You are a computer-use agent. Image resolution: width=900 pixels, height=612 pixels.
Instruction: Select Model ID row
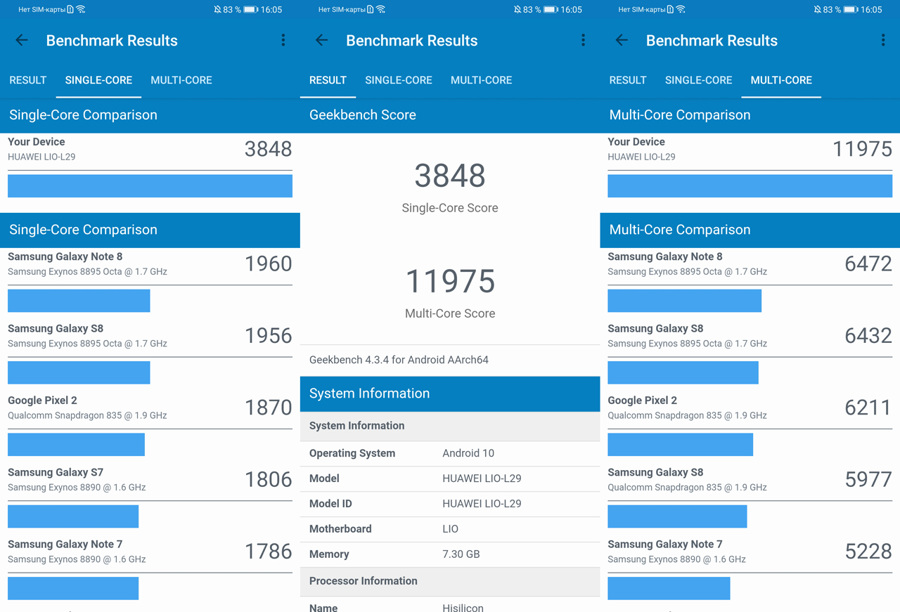tap(450, 503)
